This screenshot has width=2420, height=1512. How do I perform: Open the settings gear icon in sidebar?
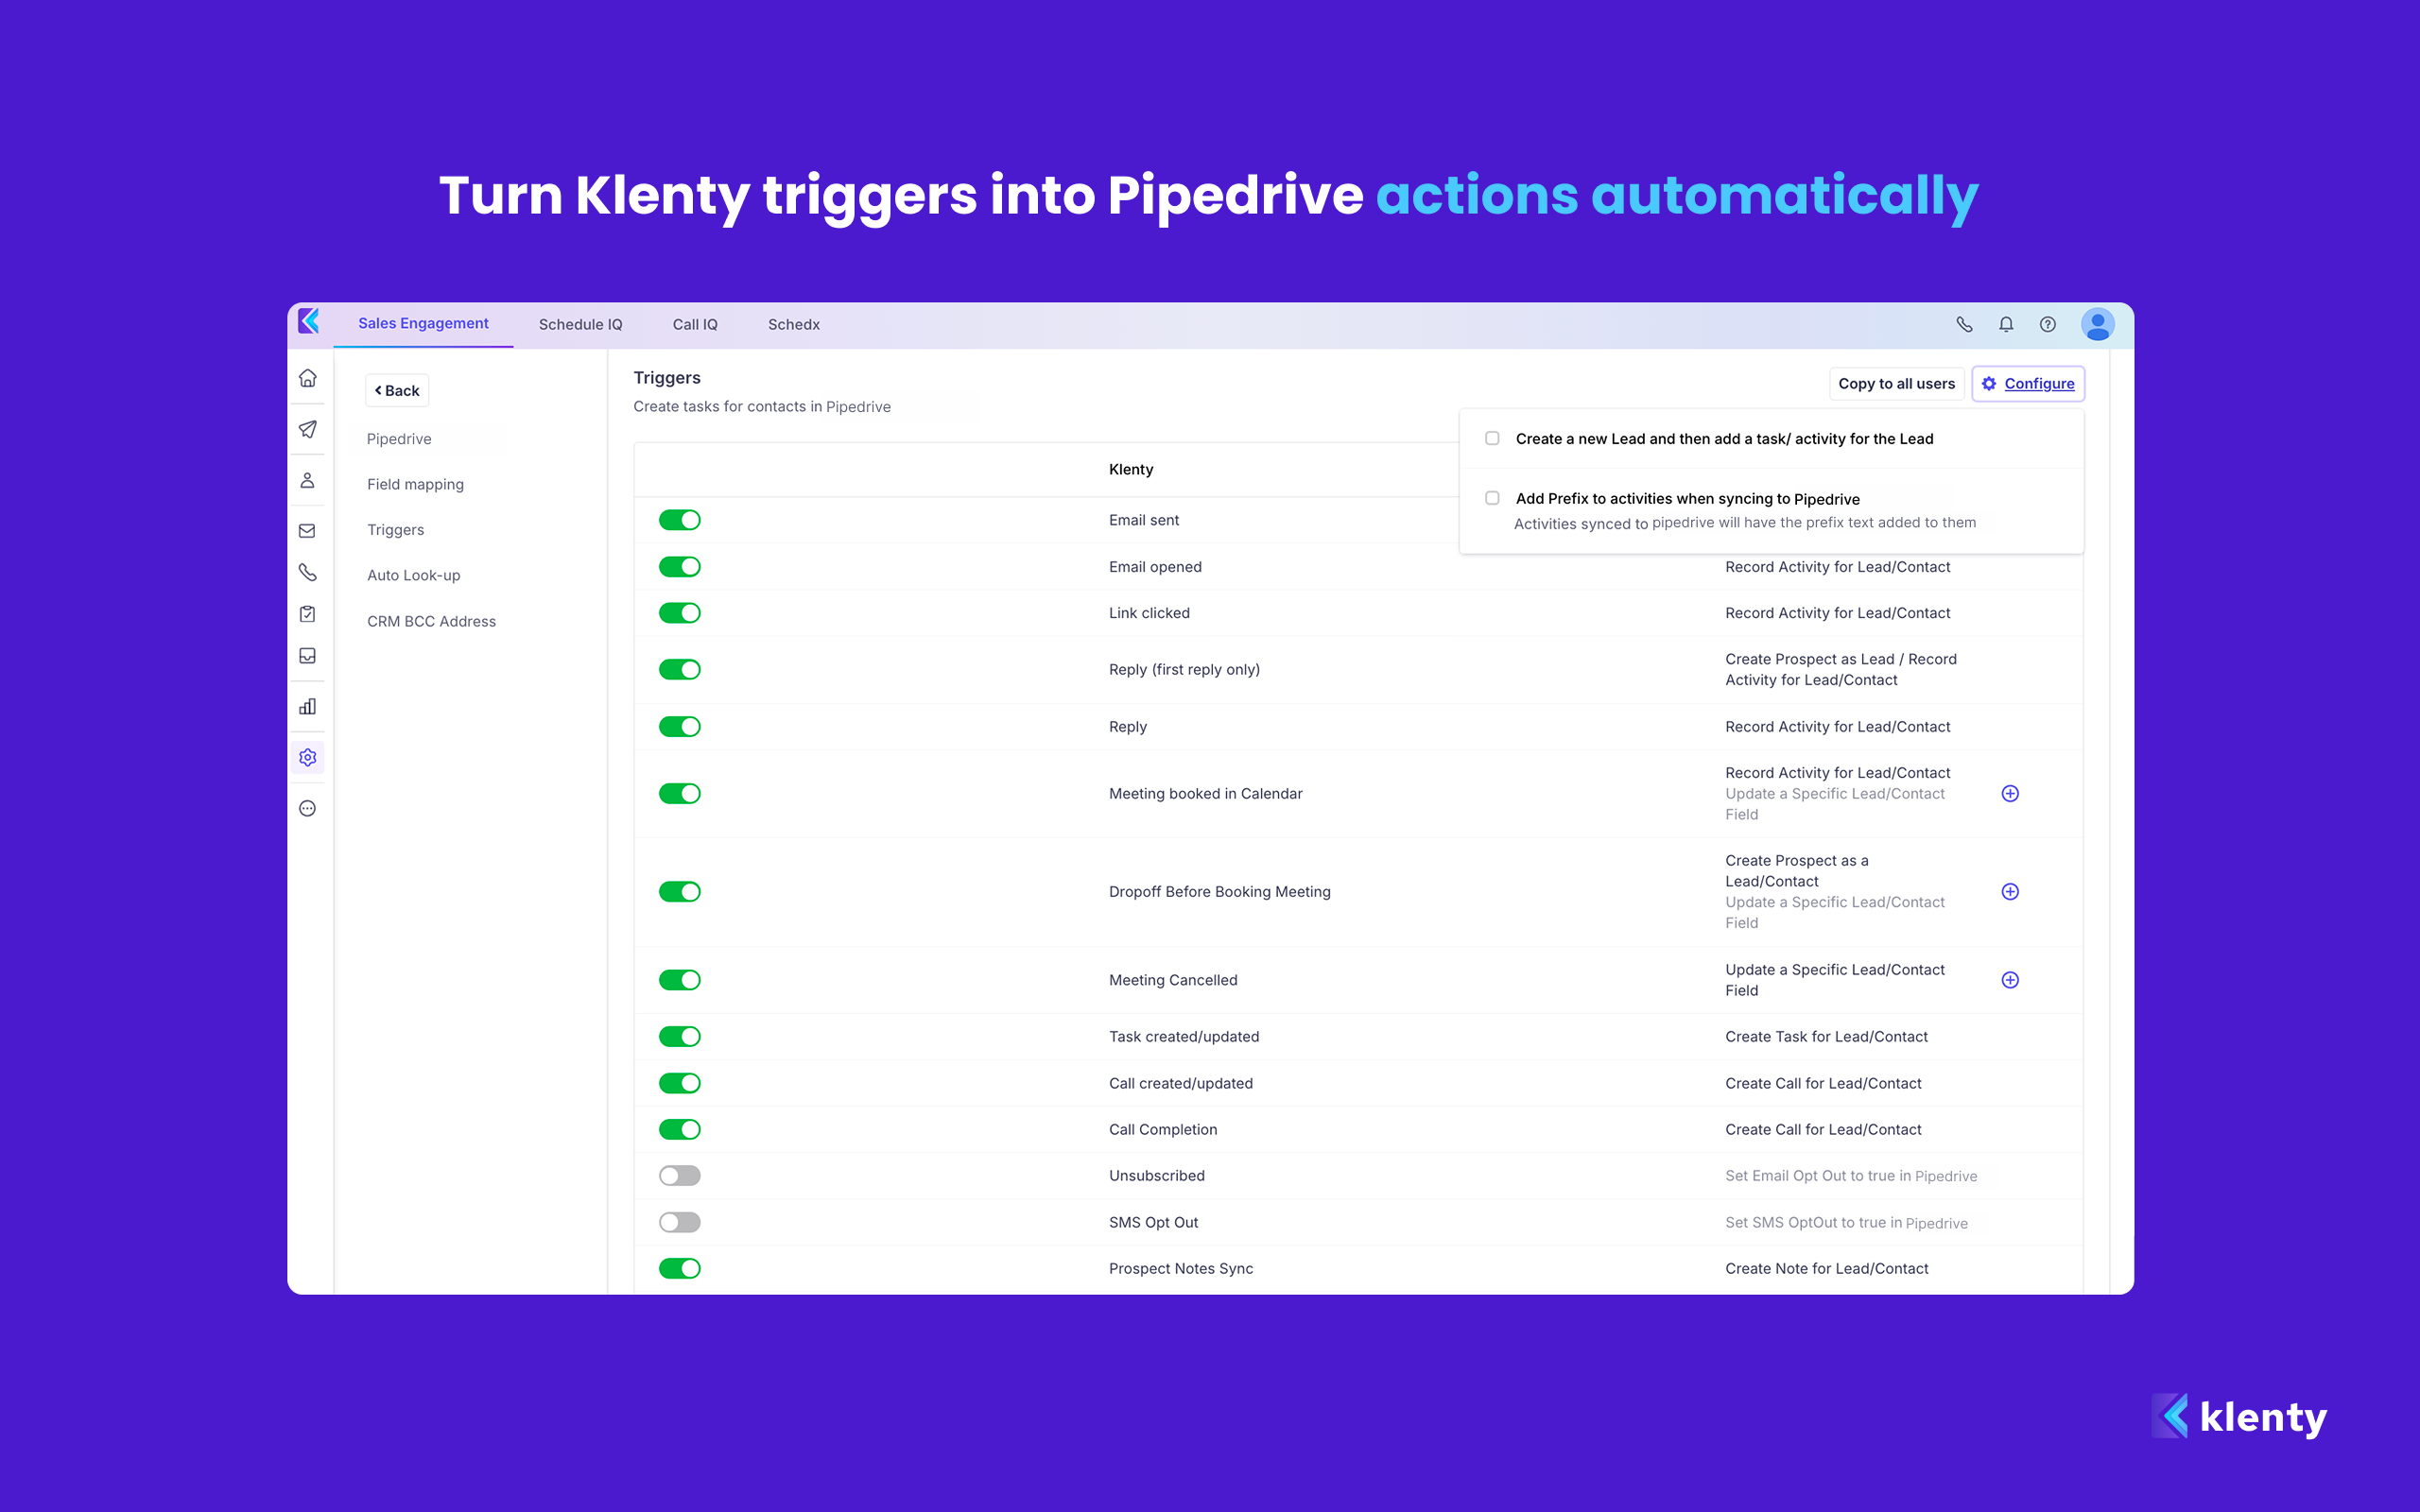[308, 758]
